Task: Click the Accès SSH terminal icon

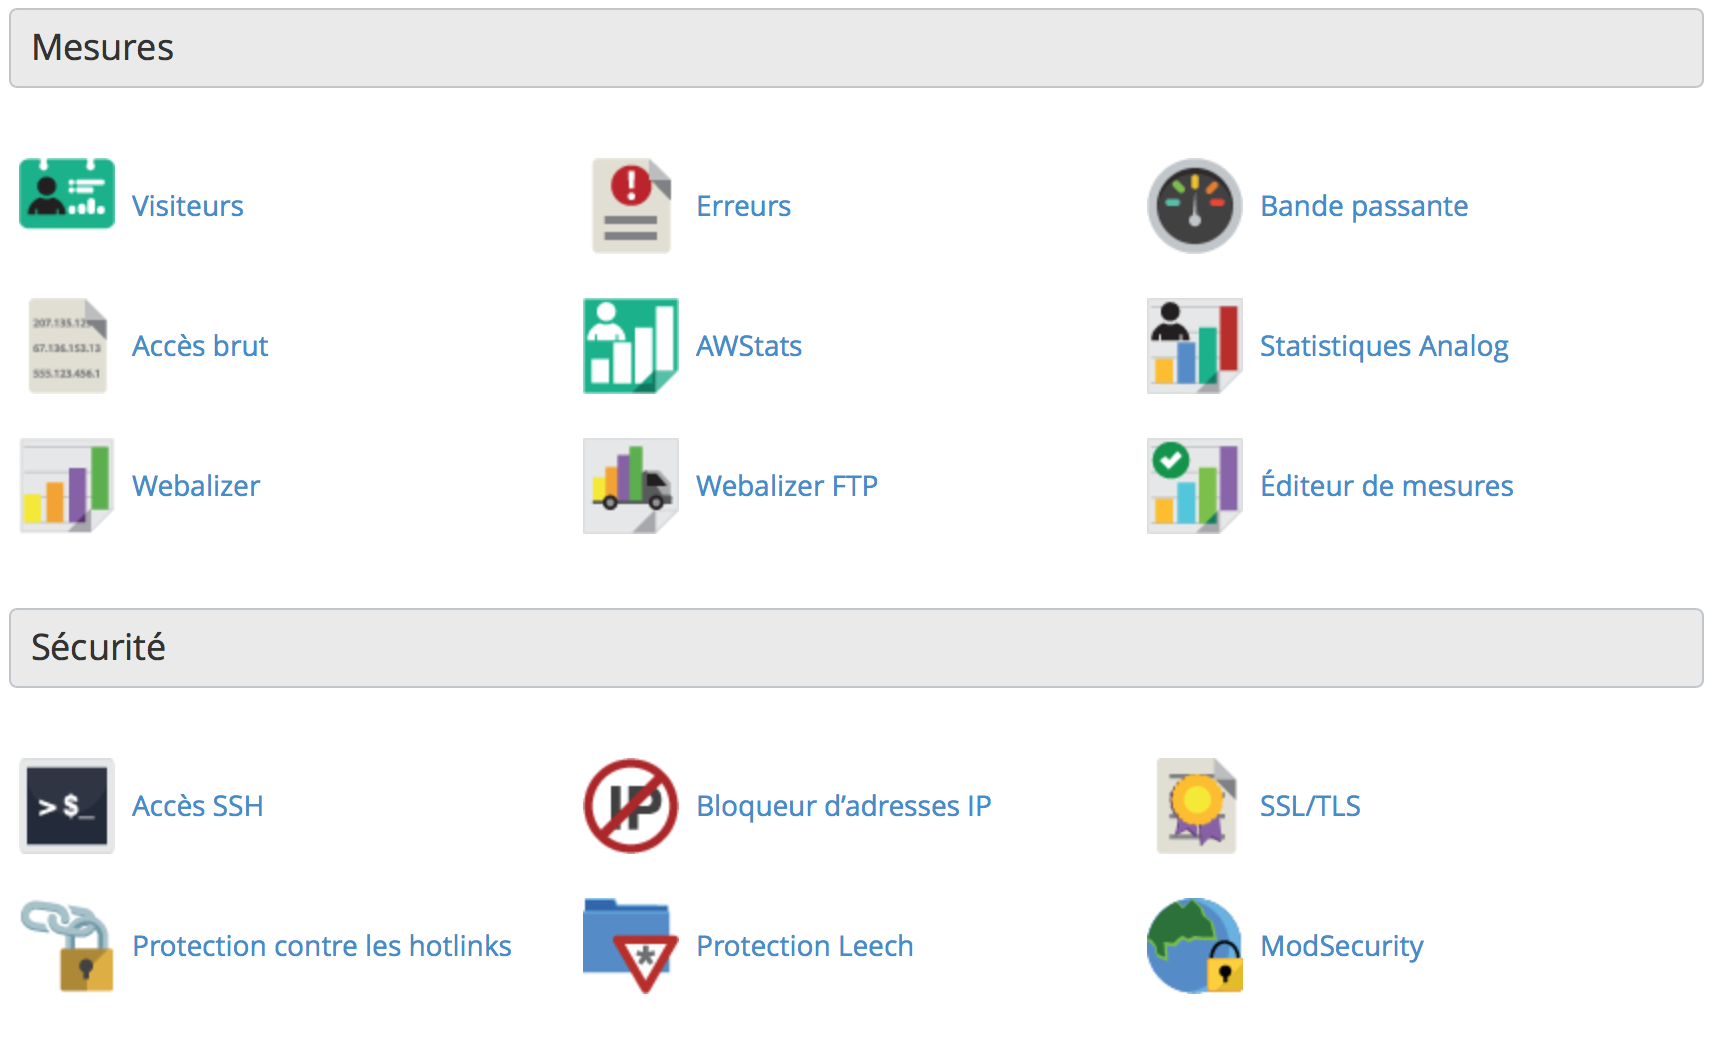Action: pyautogui.click(x=67, y=805)
